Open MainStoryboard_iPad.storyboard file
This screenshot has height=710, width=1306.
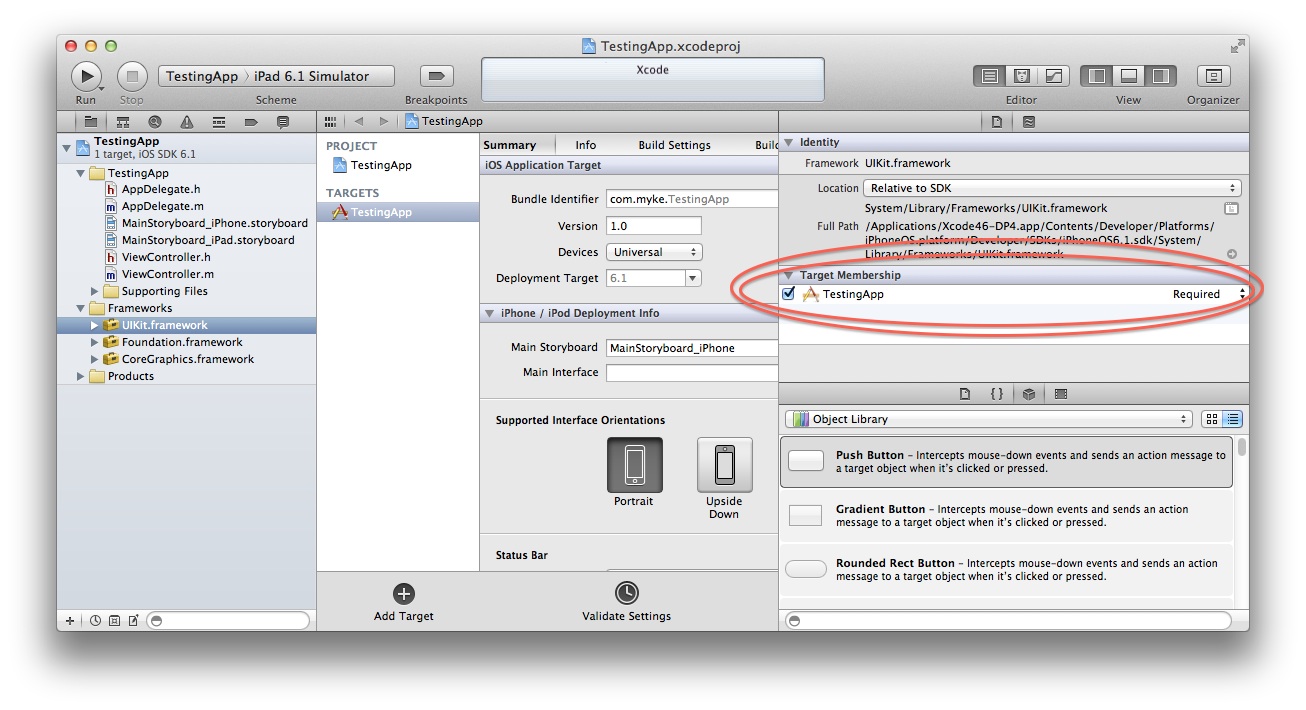pos(208,240)
